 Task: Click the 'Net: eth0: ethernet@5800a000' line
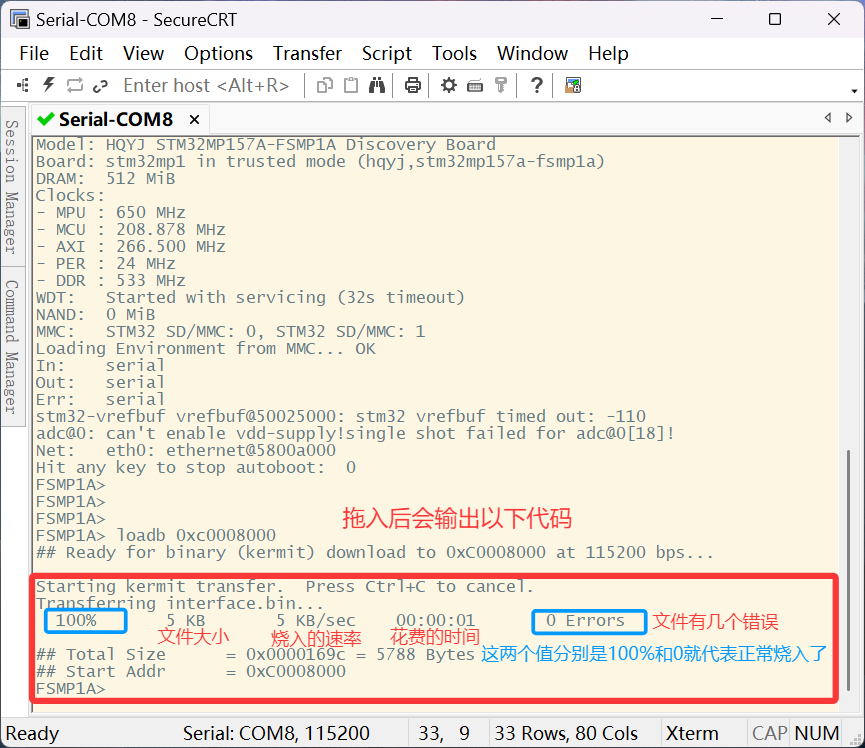(x=186, y=450)
